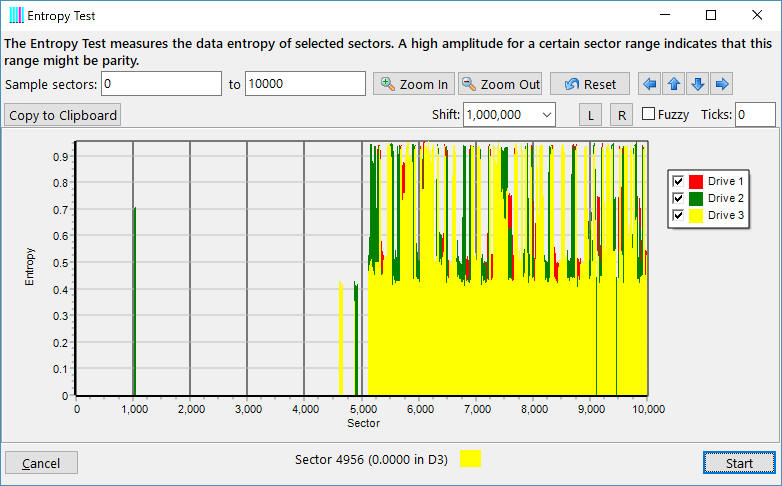Zoom out of the entropy graph

[x=501, y=84]
